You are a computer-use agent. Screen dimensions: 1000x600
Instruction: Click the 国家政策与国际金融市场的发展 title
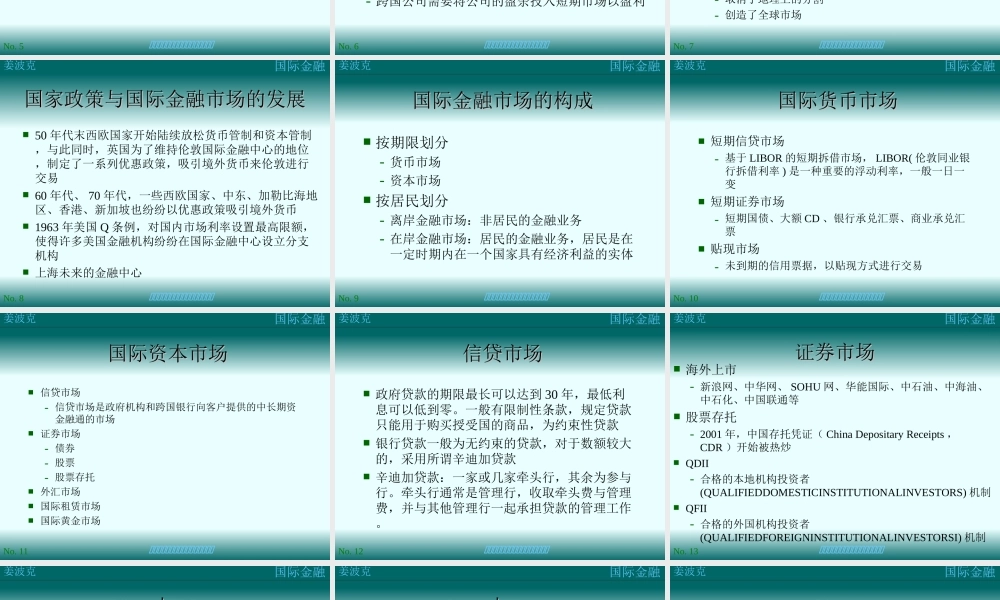[166, 100]
